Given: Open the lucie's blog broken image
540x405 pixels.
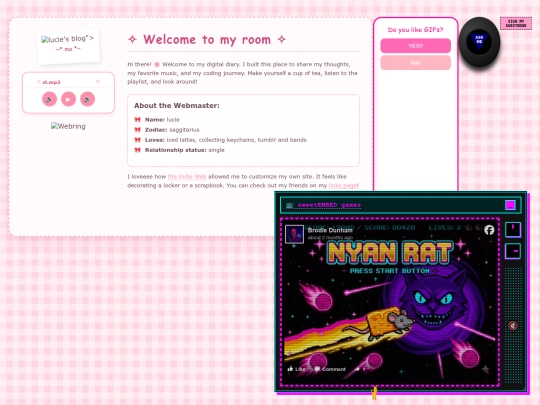Looking at the screenshot, I should coord(67,39).
